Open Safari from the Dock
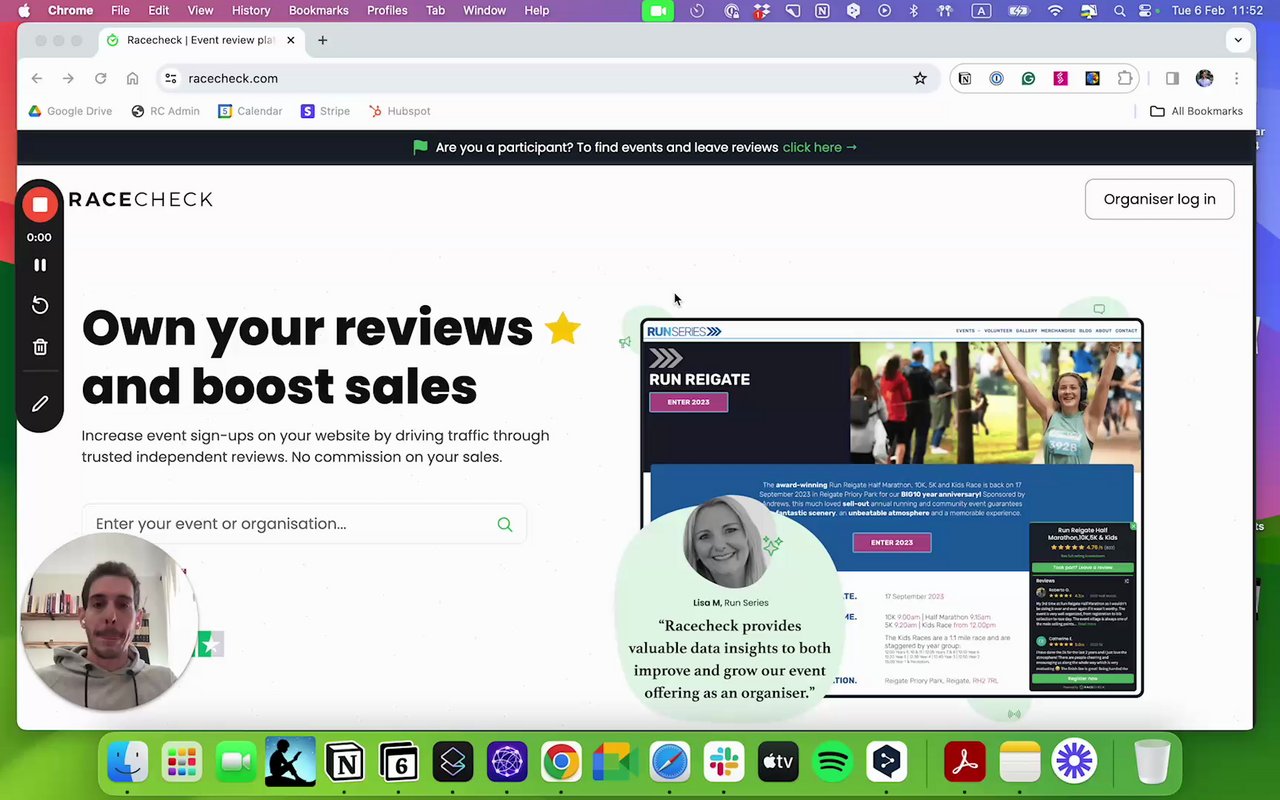Viewport: 1280px width, 800px height. [x=670, y=762]
